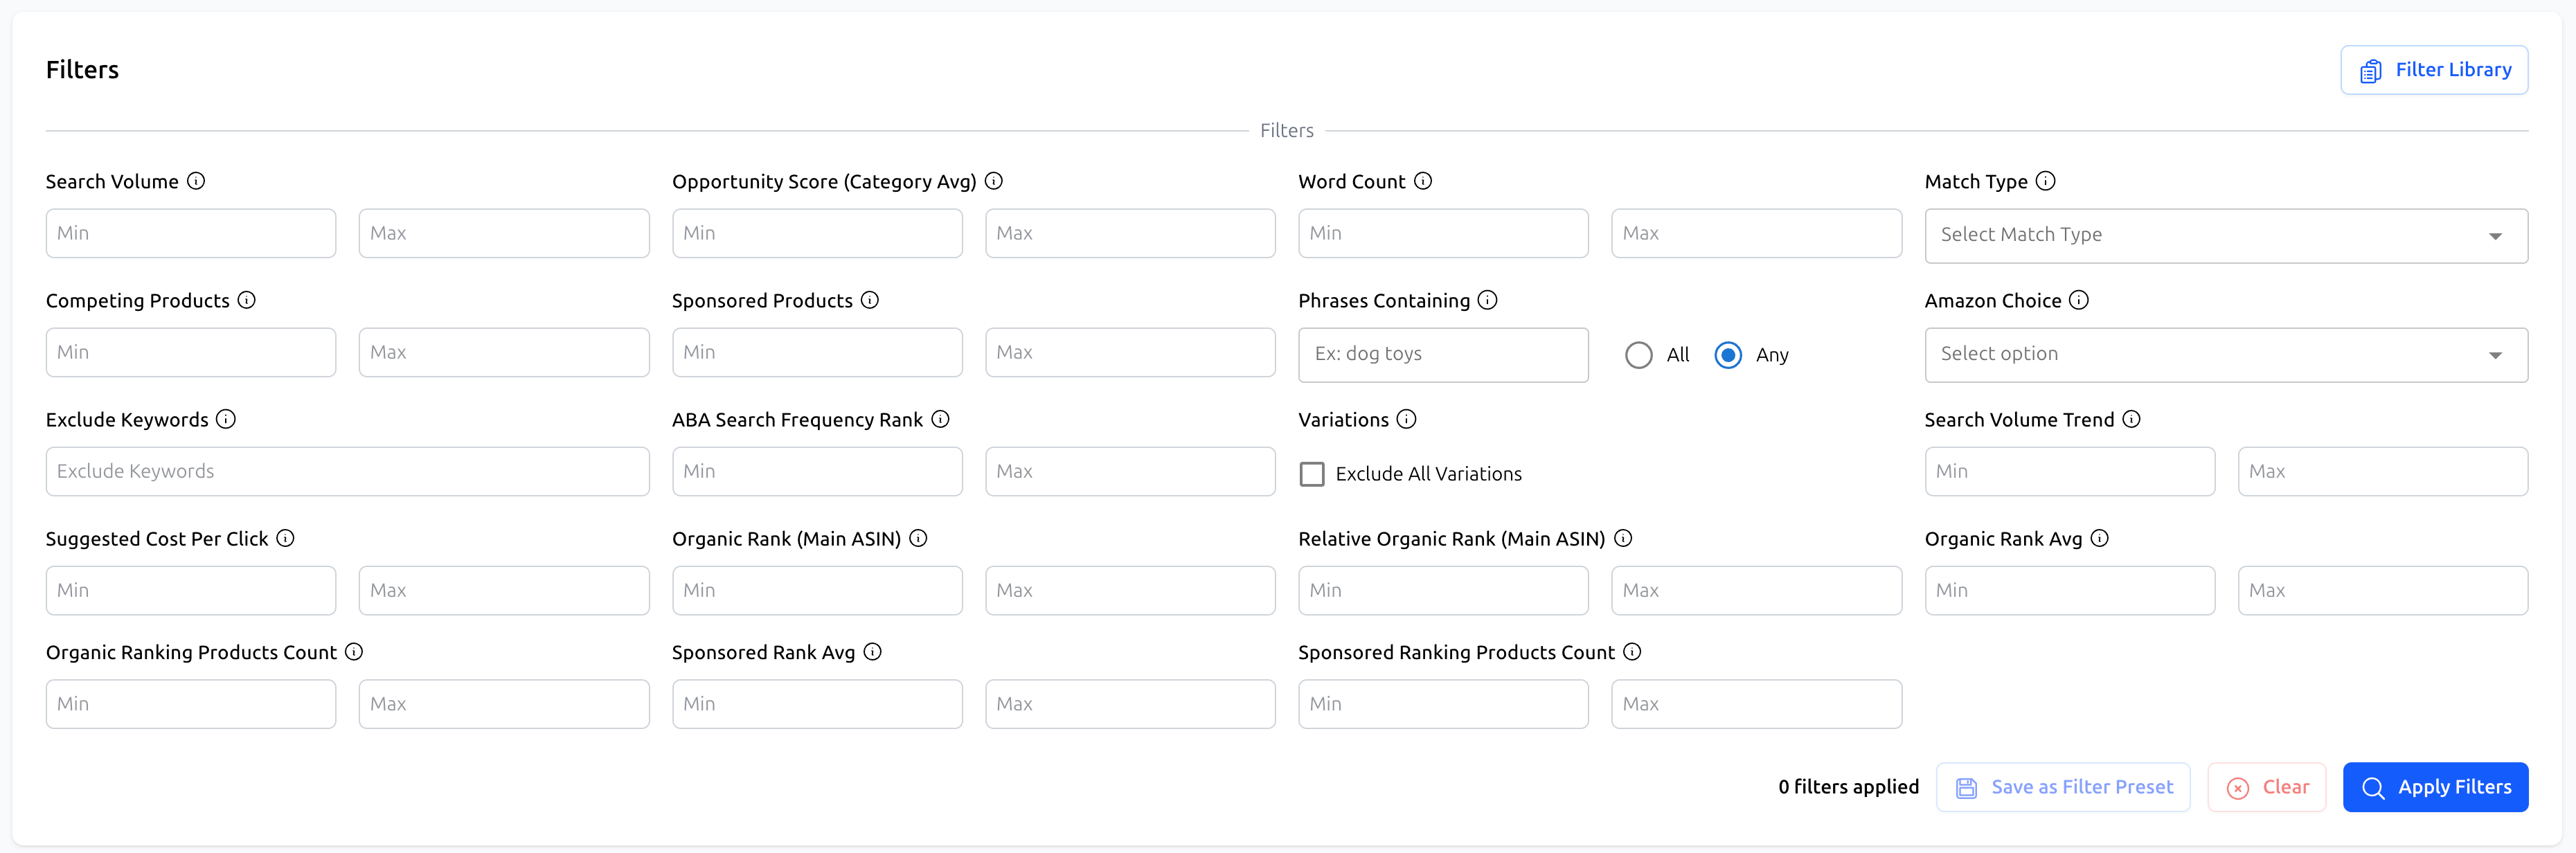Image resolution: width=2576 pixels, height=853 pixels.
Task: Click the Organic Ranking Products Count info icon
Action: click(354, 651)
